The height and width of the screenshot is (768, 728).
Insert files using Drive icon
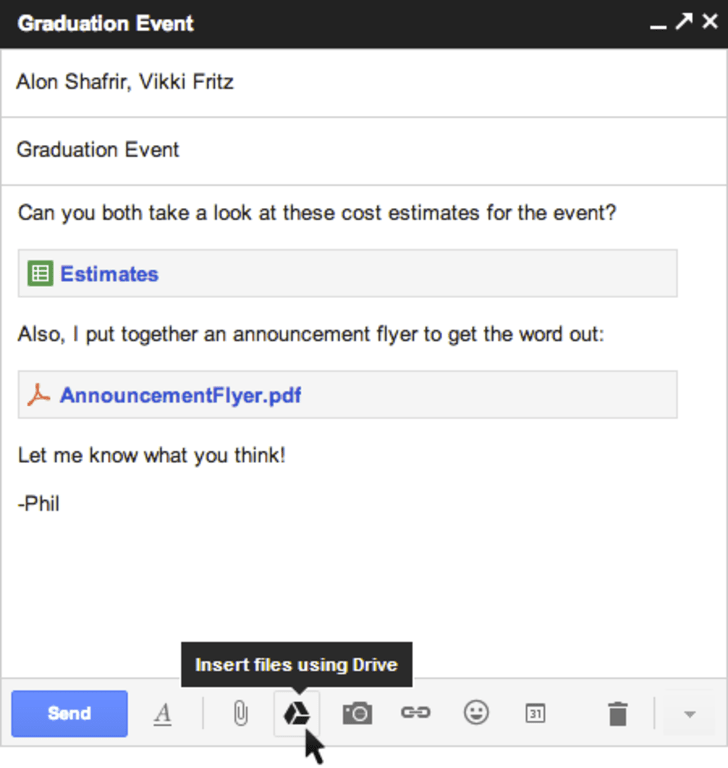297,713
